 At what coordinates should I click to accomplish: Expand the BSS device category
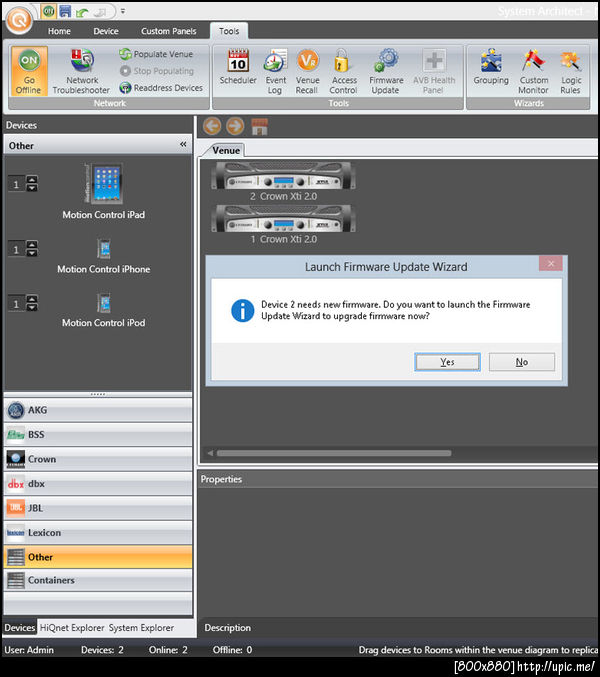[x=98, y=435]
